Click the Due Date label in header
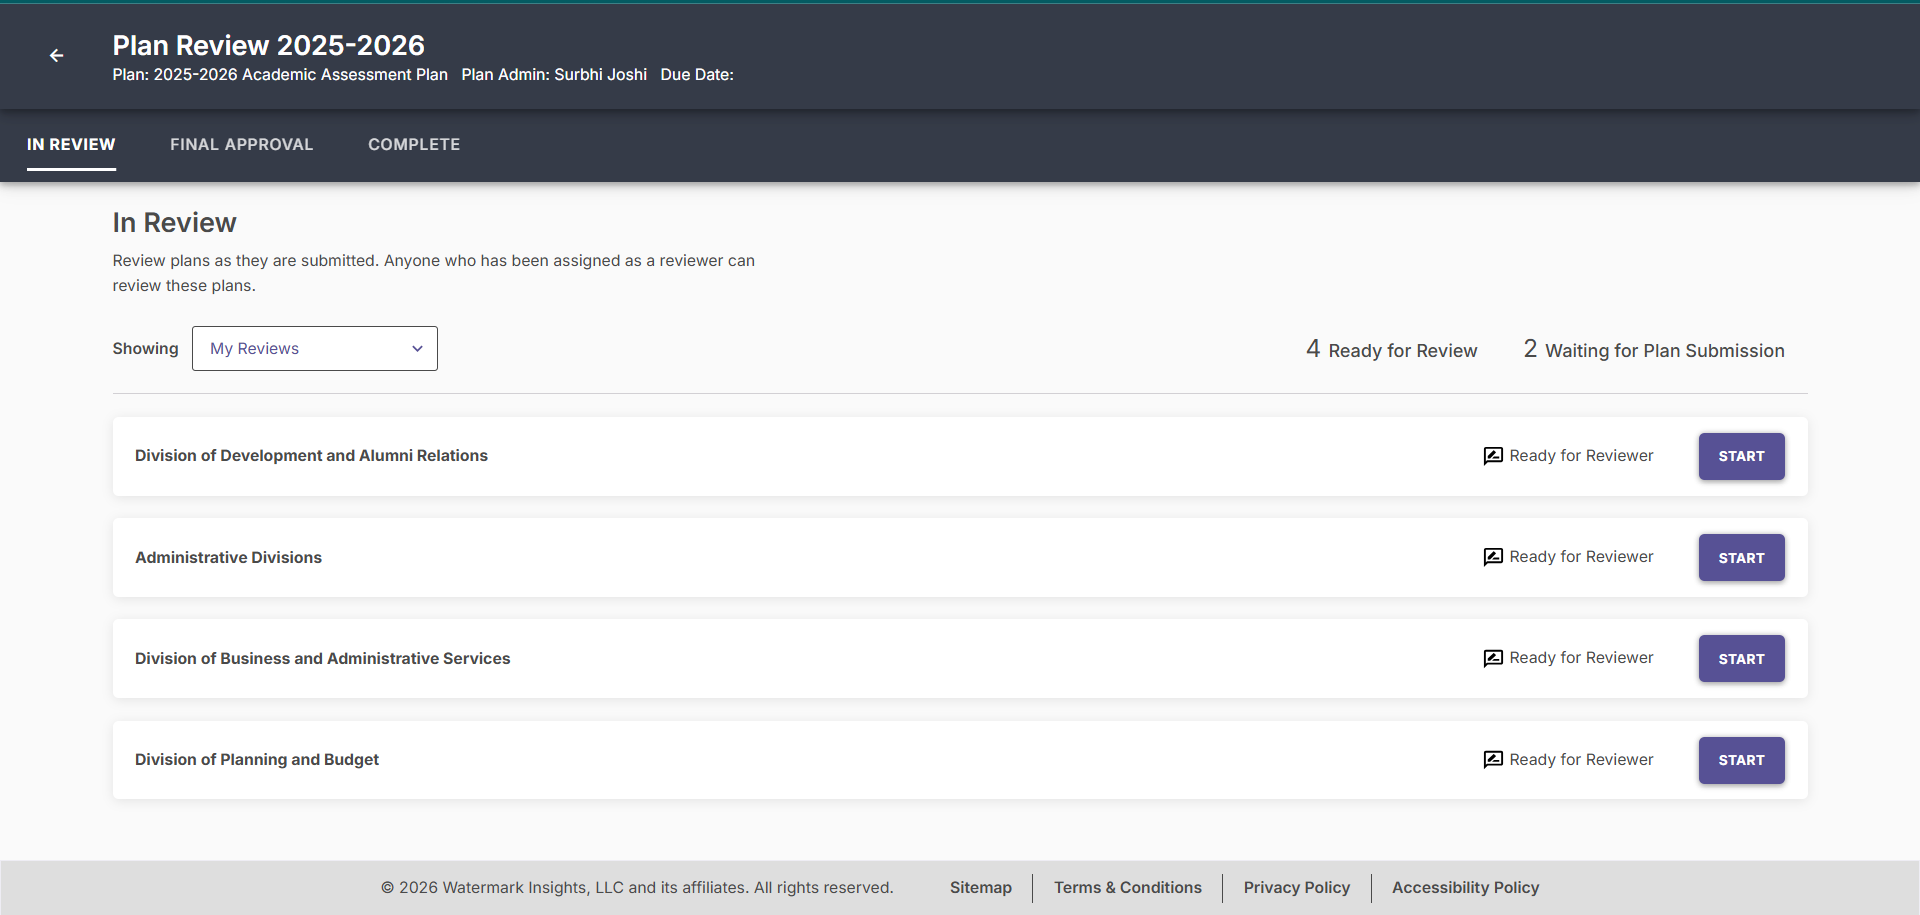The width and height of the screenshot is (1920, 915). click(x=697, y=74)
